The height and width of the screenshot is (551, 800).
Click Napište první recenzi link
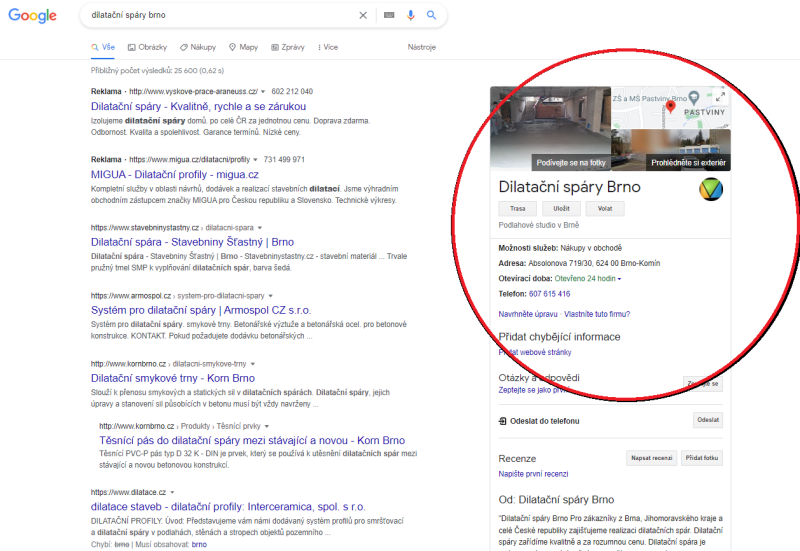533,474
